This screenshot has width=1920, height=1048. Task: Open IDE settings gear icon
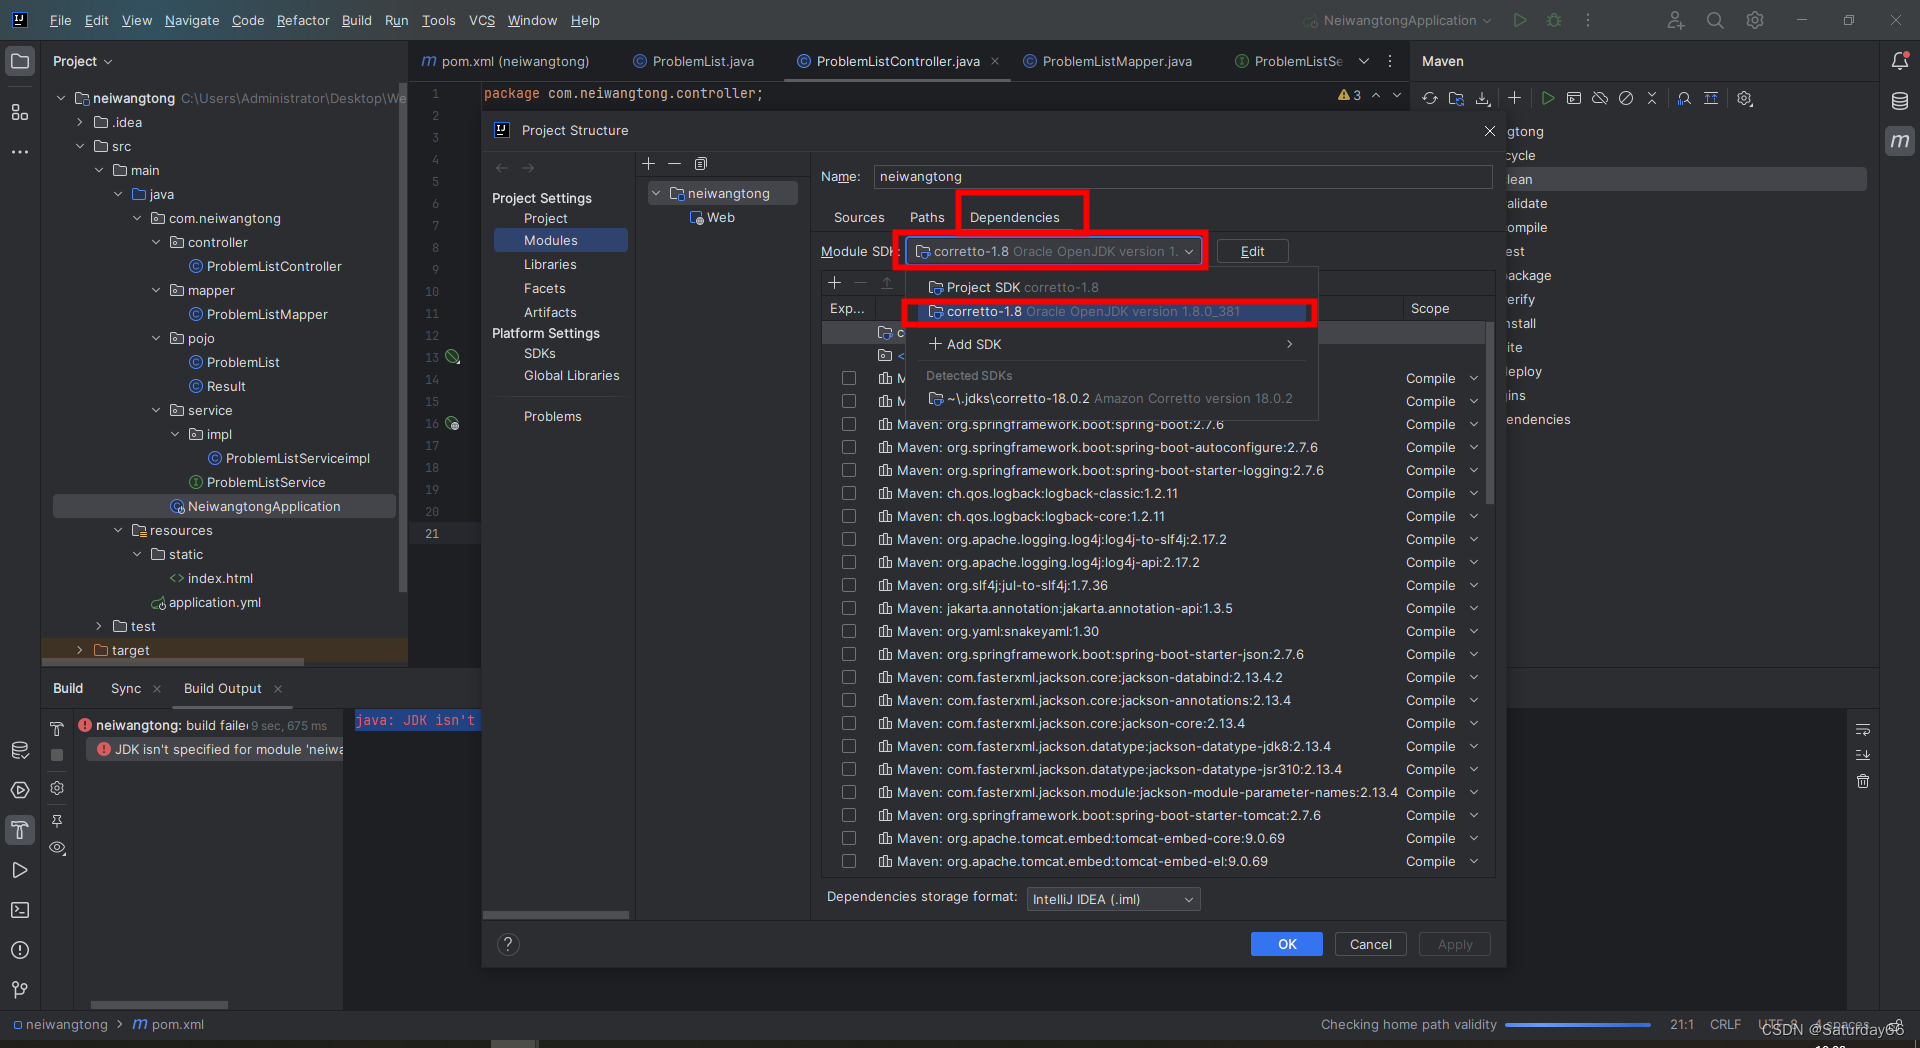[1755, 20]
